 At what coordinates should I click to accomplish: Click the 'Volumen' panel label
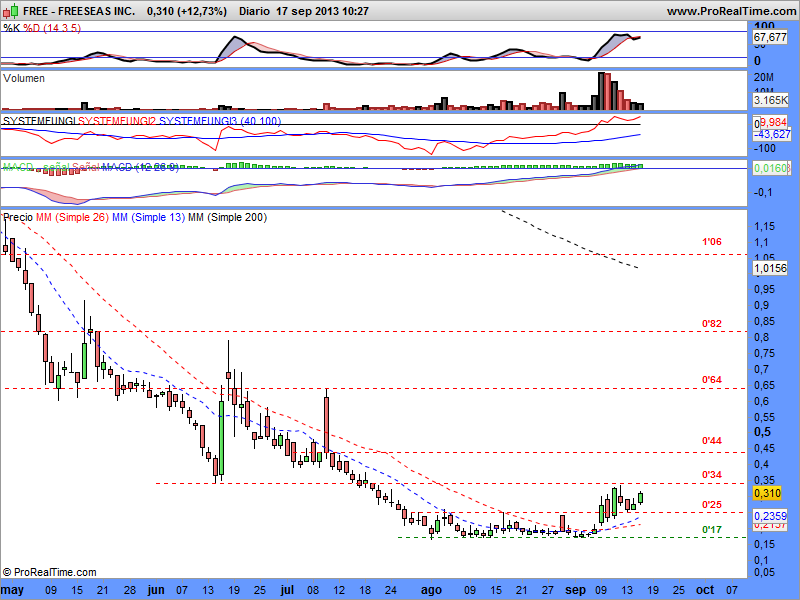coord(24,78)
